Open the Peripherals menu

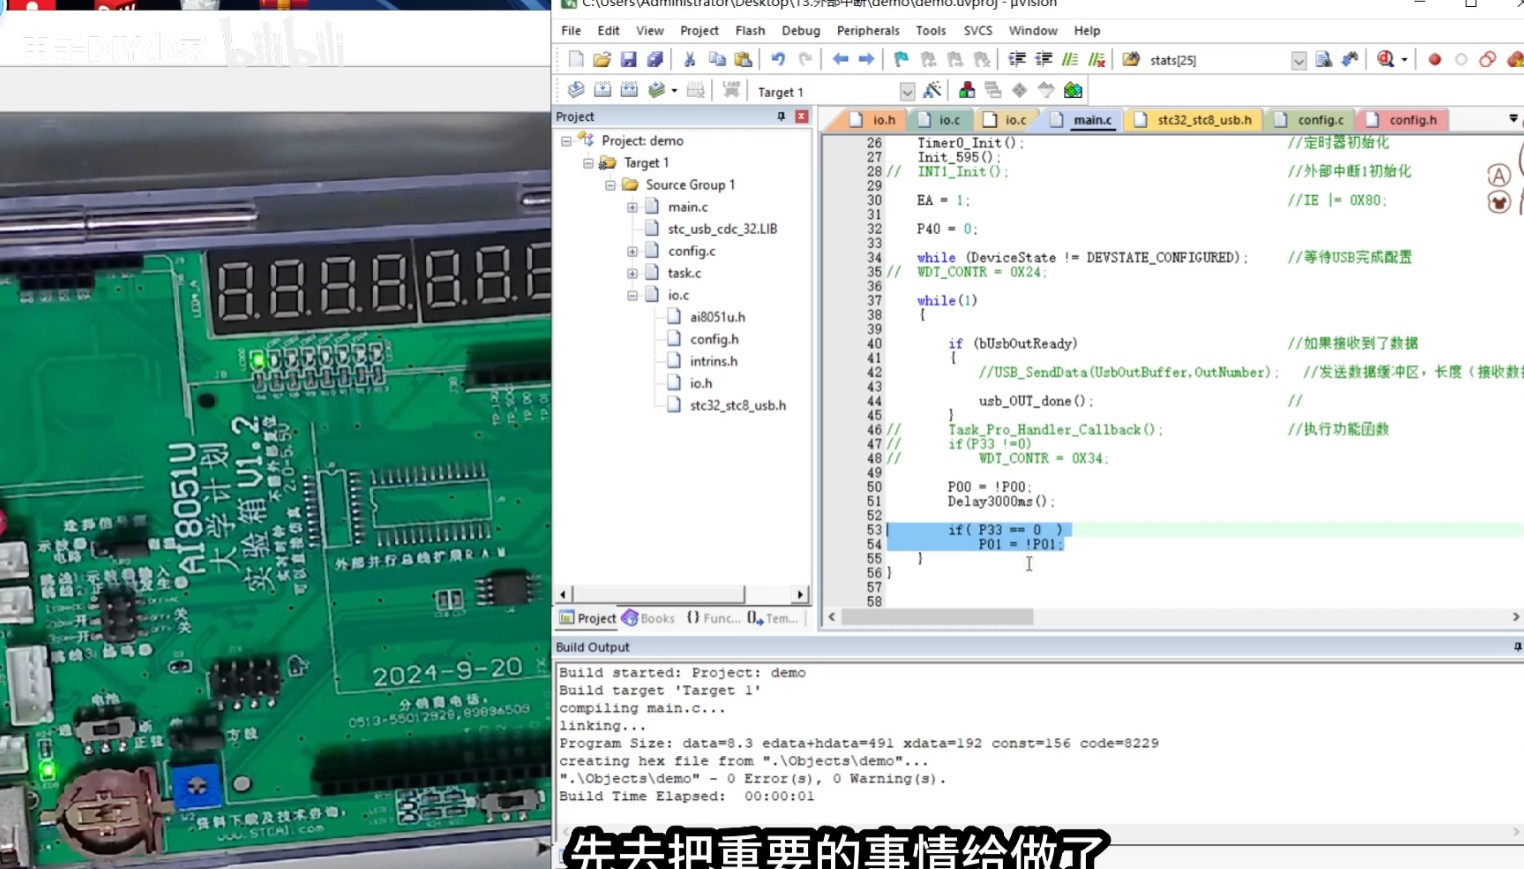[x=867, y=30]
